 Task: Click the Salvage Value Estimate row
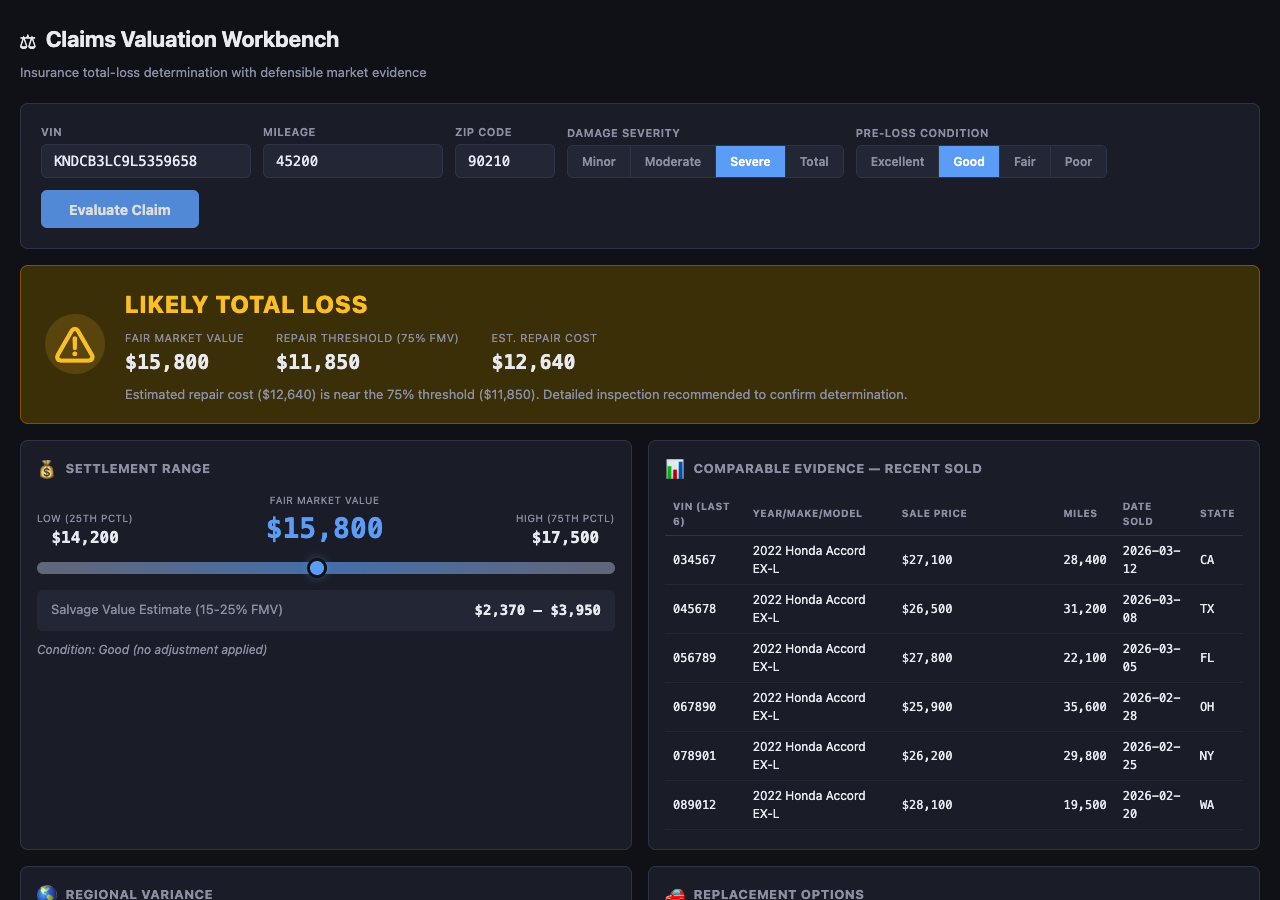coord(326,610)
